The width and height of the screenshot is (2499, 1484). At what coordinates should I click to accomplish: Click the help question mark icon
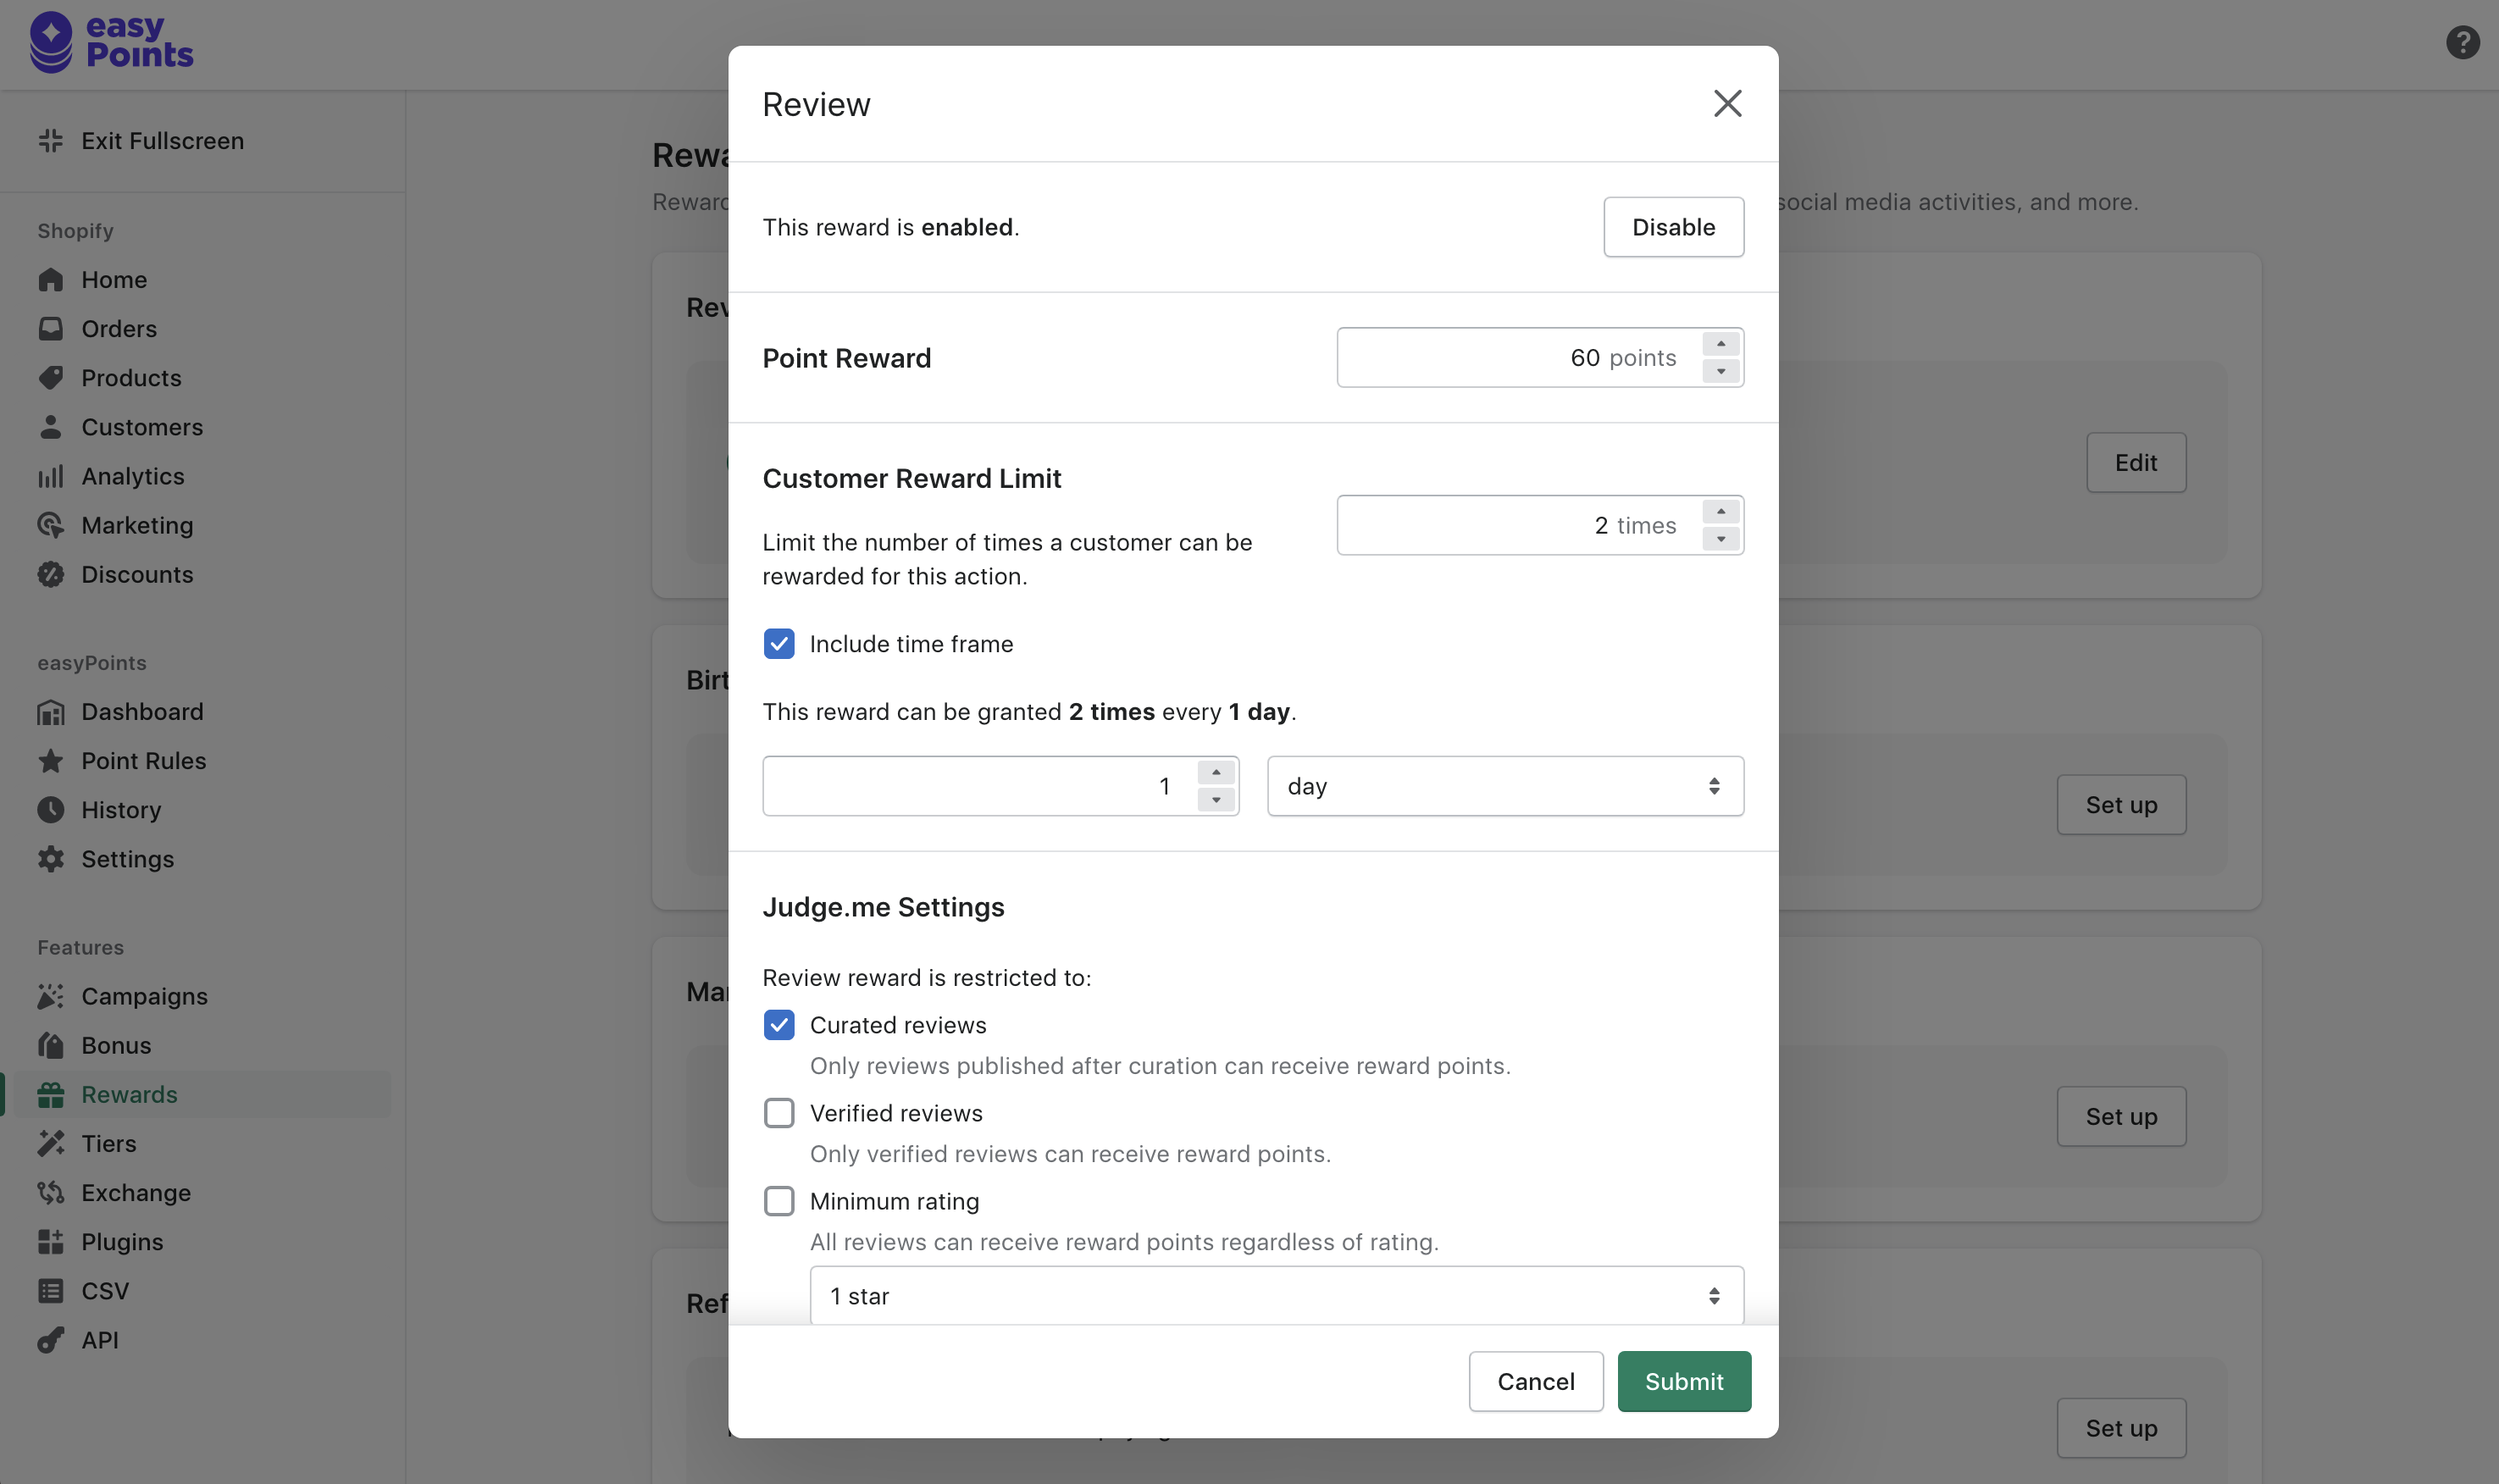pos(2462,43)
